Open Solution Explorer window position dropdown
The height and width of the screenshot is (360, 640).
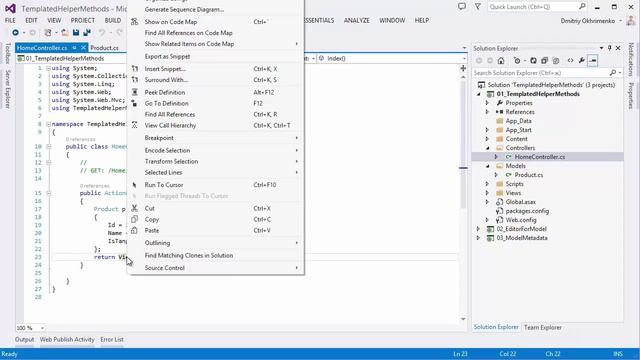[601, 48]
